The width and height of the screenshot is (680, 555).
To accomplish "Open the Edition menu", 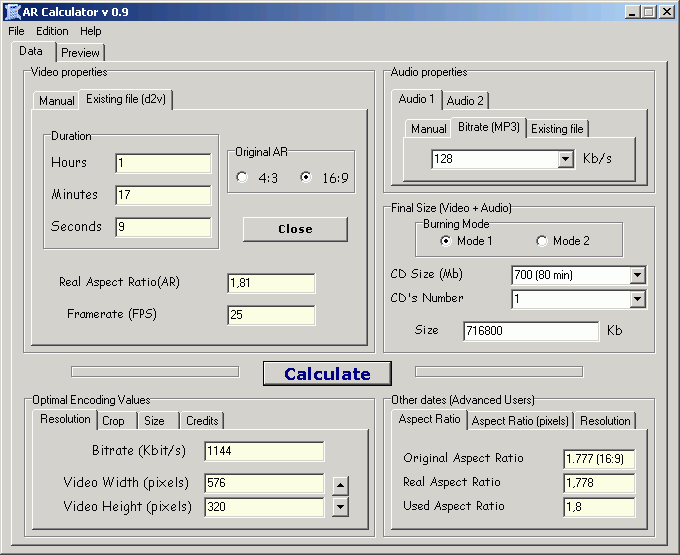I will pyautogui.click(x=52, y=31).
